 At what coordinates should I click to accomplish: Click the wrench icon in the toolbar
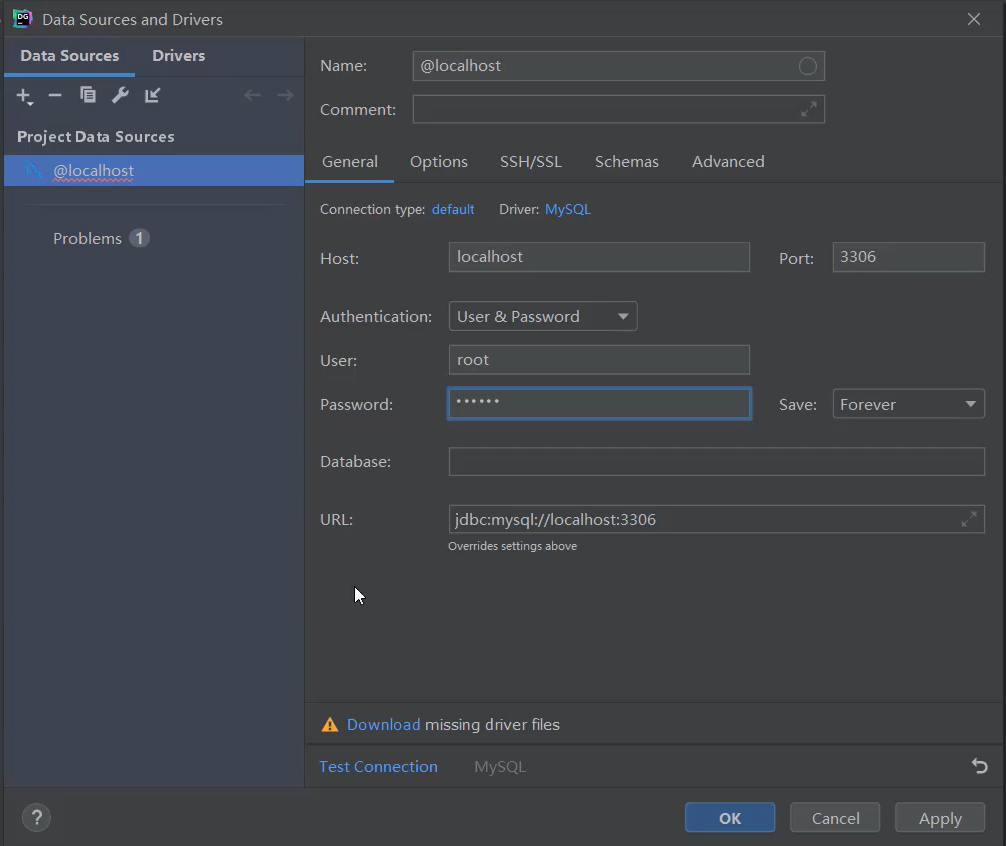pos(120,95)
